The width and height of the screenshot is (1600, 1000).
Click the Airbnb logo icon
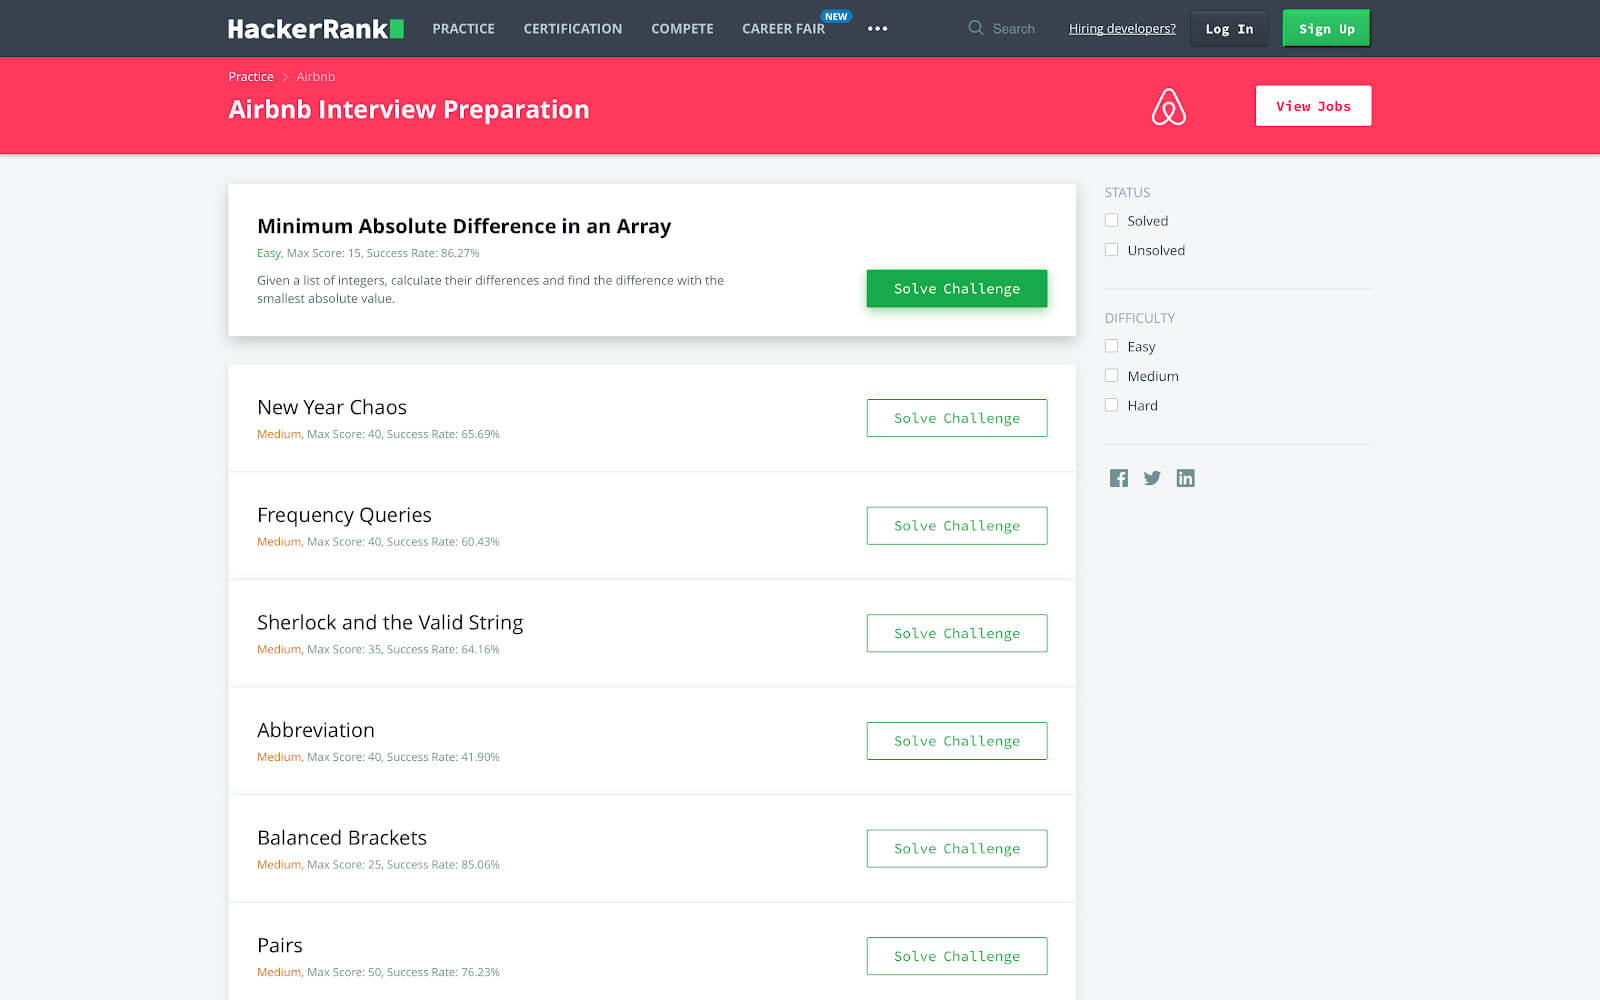(x=1168, y=106)
